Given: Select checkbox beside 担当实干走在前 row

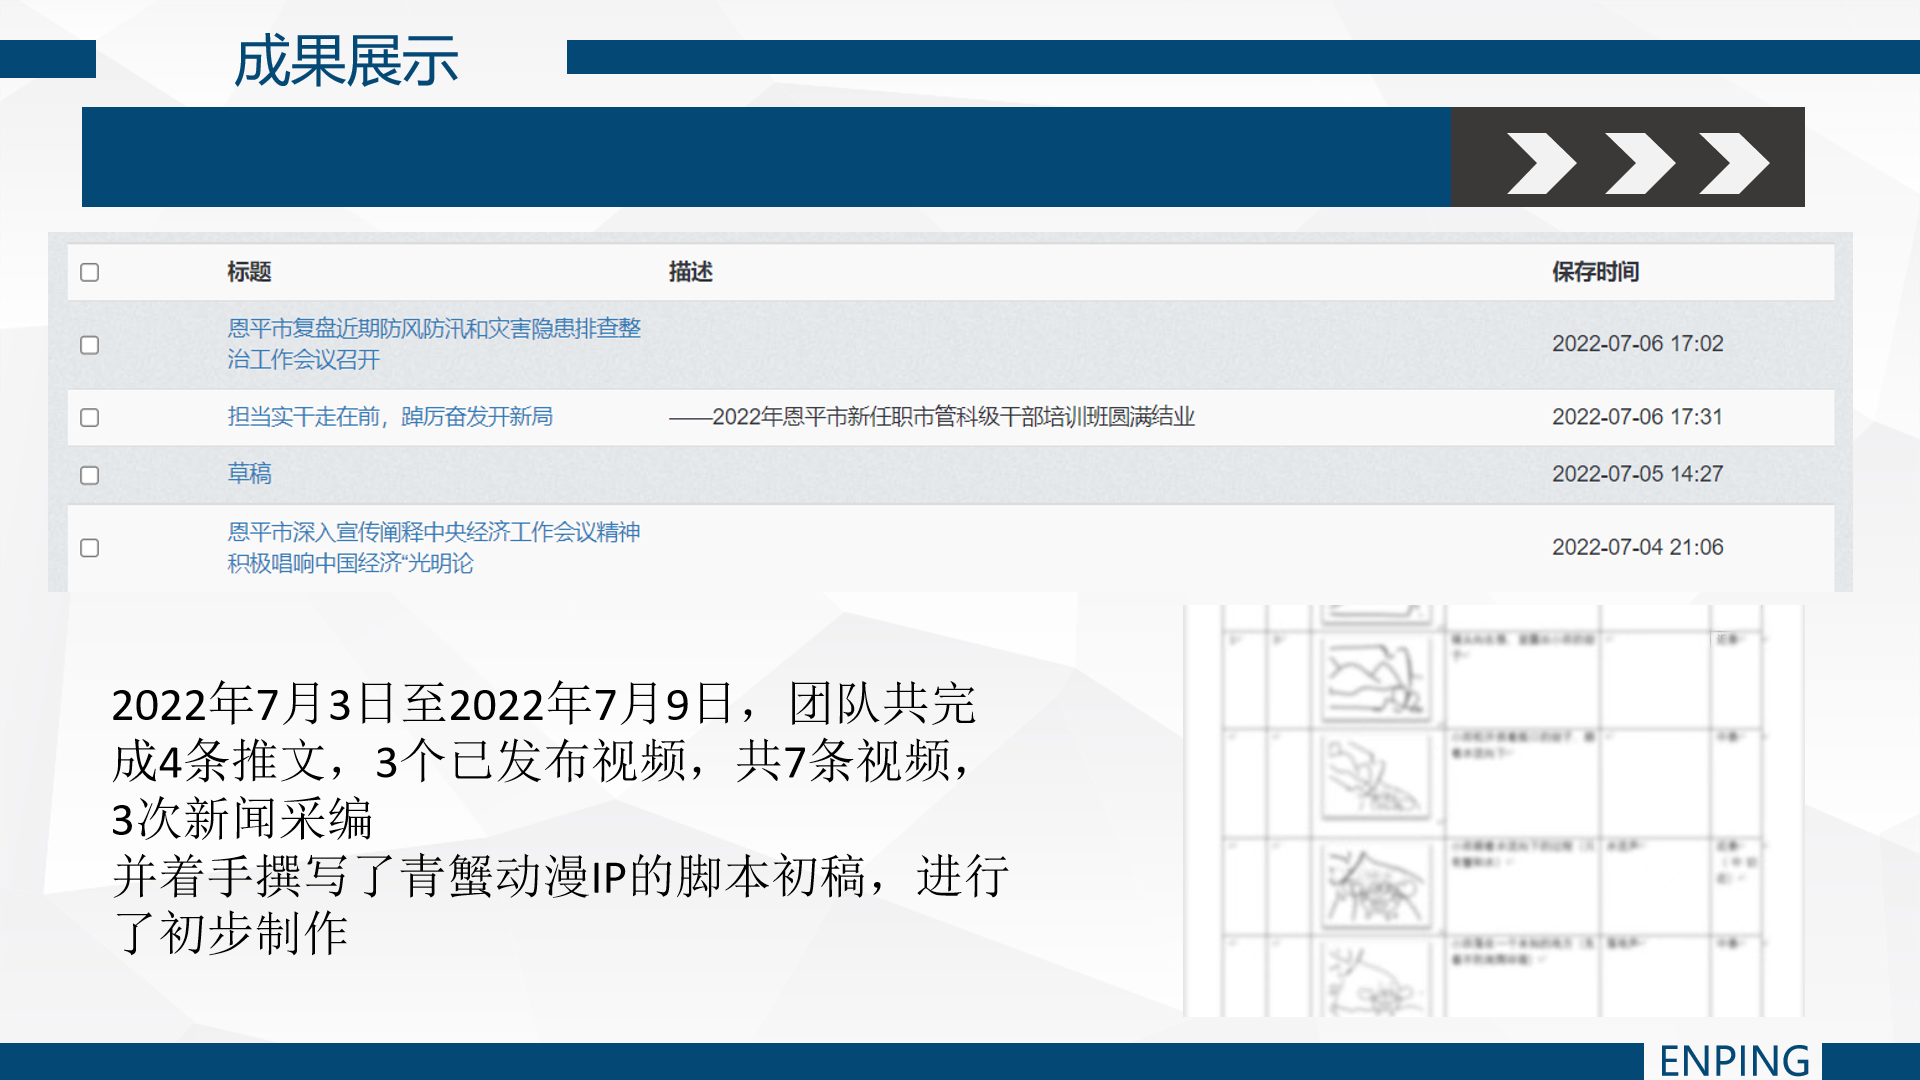Looking at the screenshot, I should pyautogui.click(x=90, y=417).
